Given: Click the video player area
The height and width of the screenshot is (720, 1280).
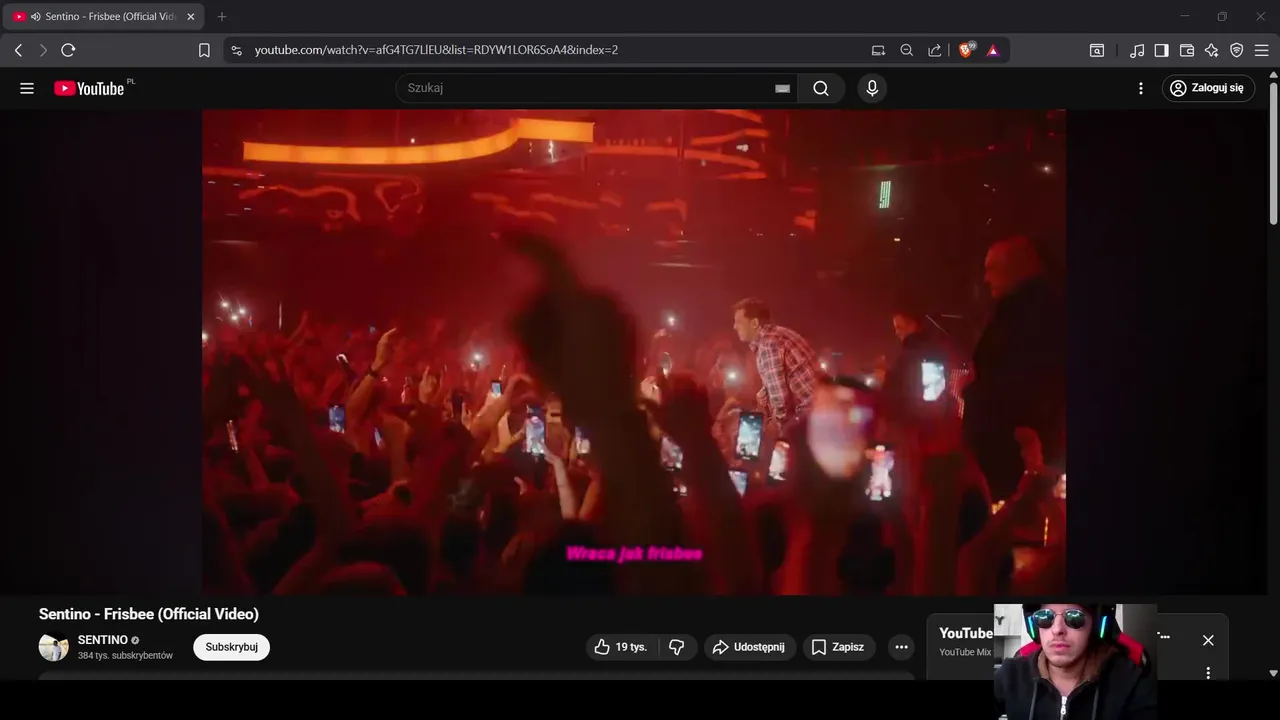Looking at the screenshot, I should pos(634,352).
